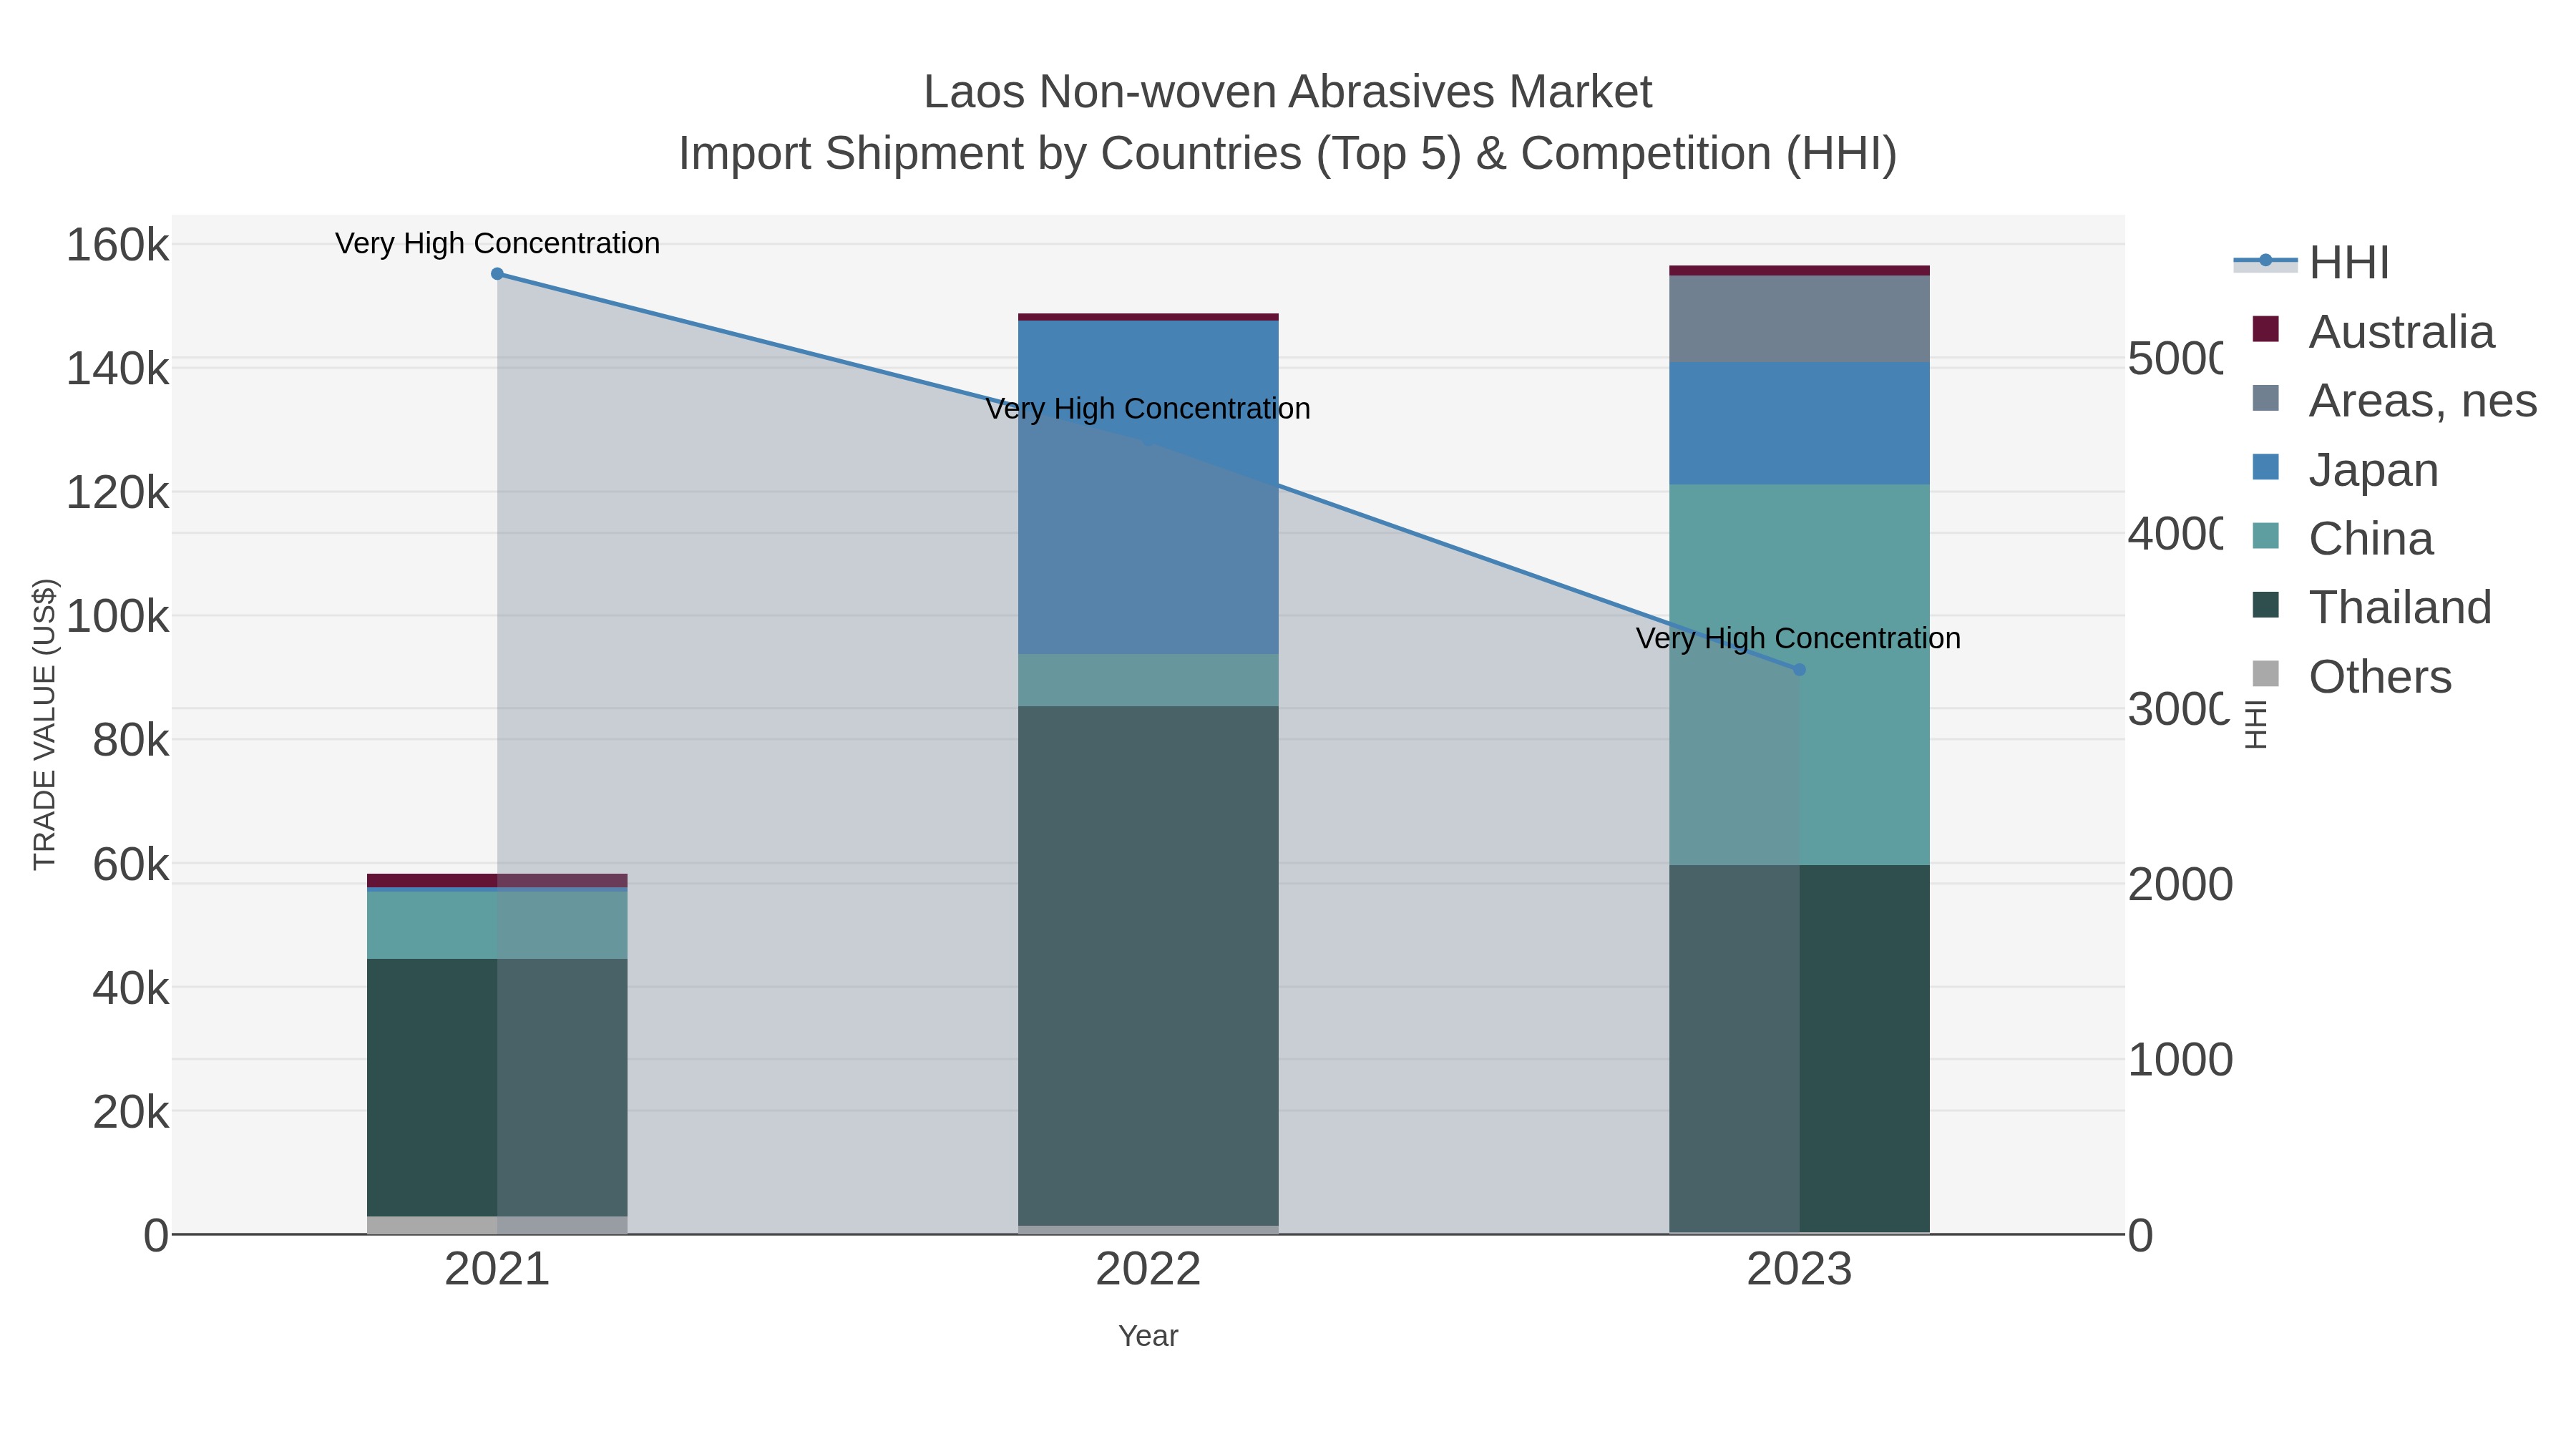Click the Very High Concentration label at 2022

coord(1148,408)
